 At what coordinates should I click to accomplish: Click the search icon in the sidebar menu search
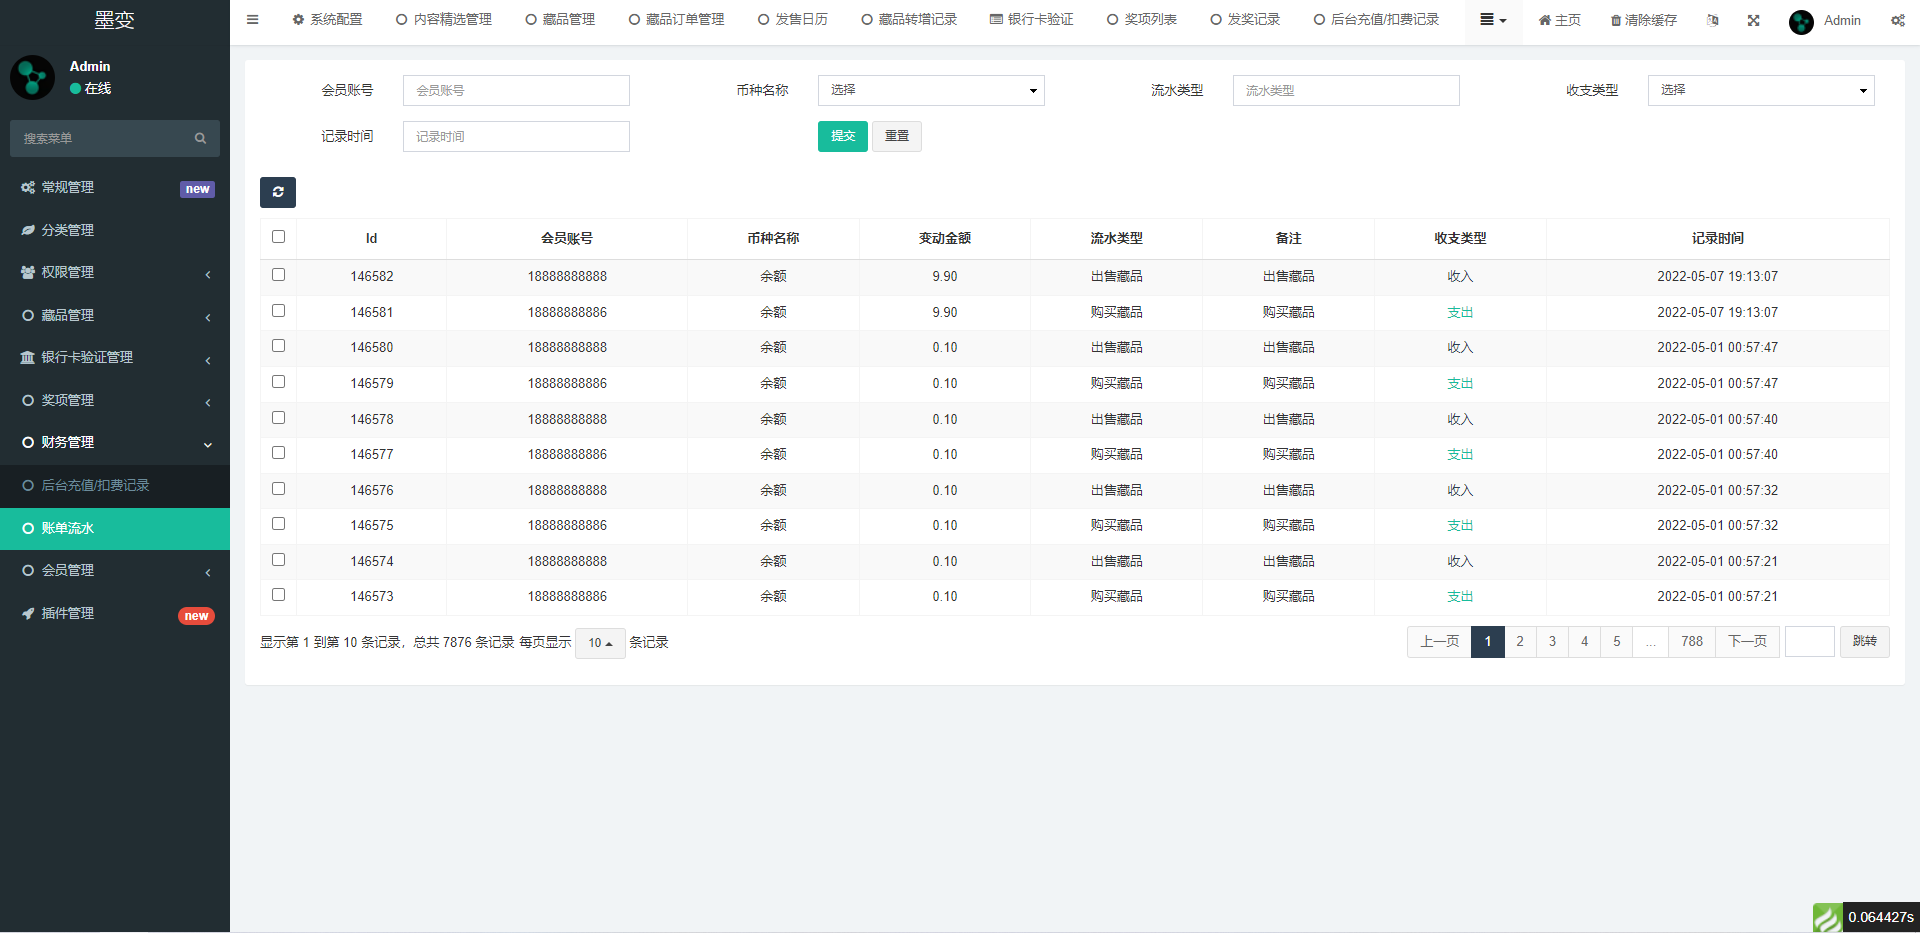point(200,138)
